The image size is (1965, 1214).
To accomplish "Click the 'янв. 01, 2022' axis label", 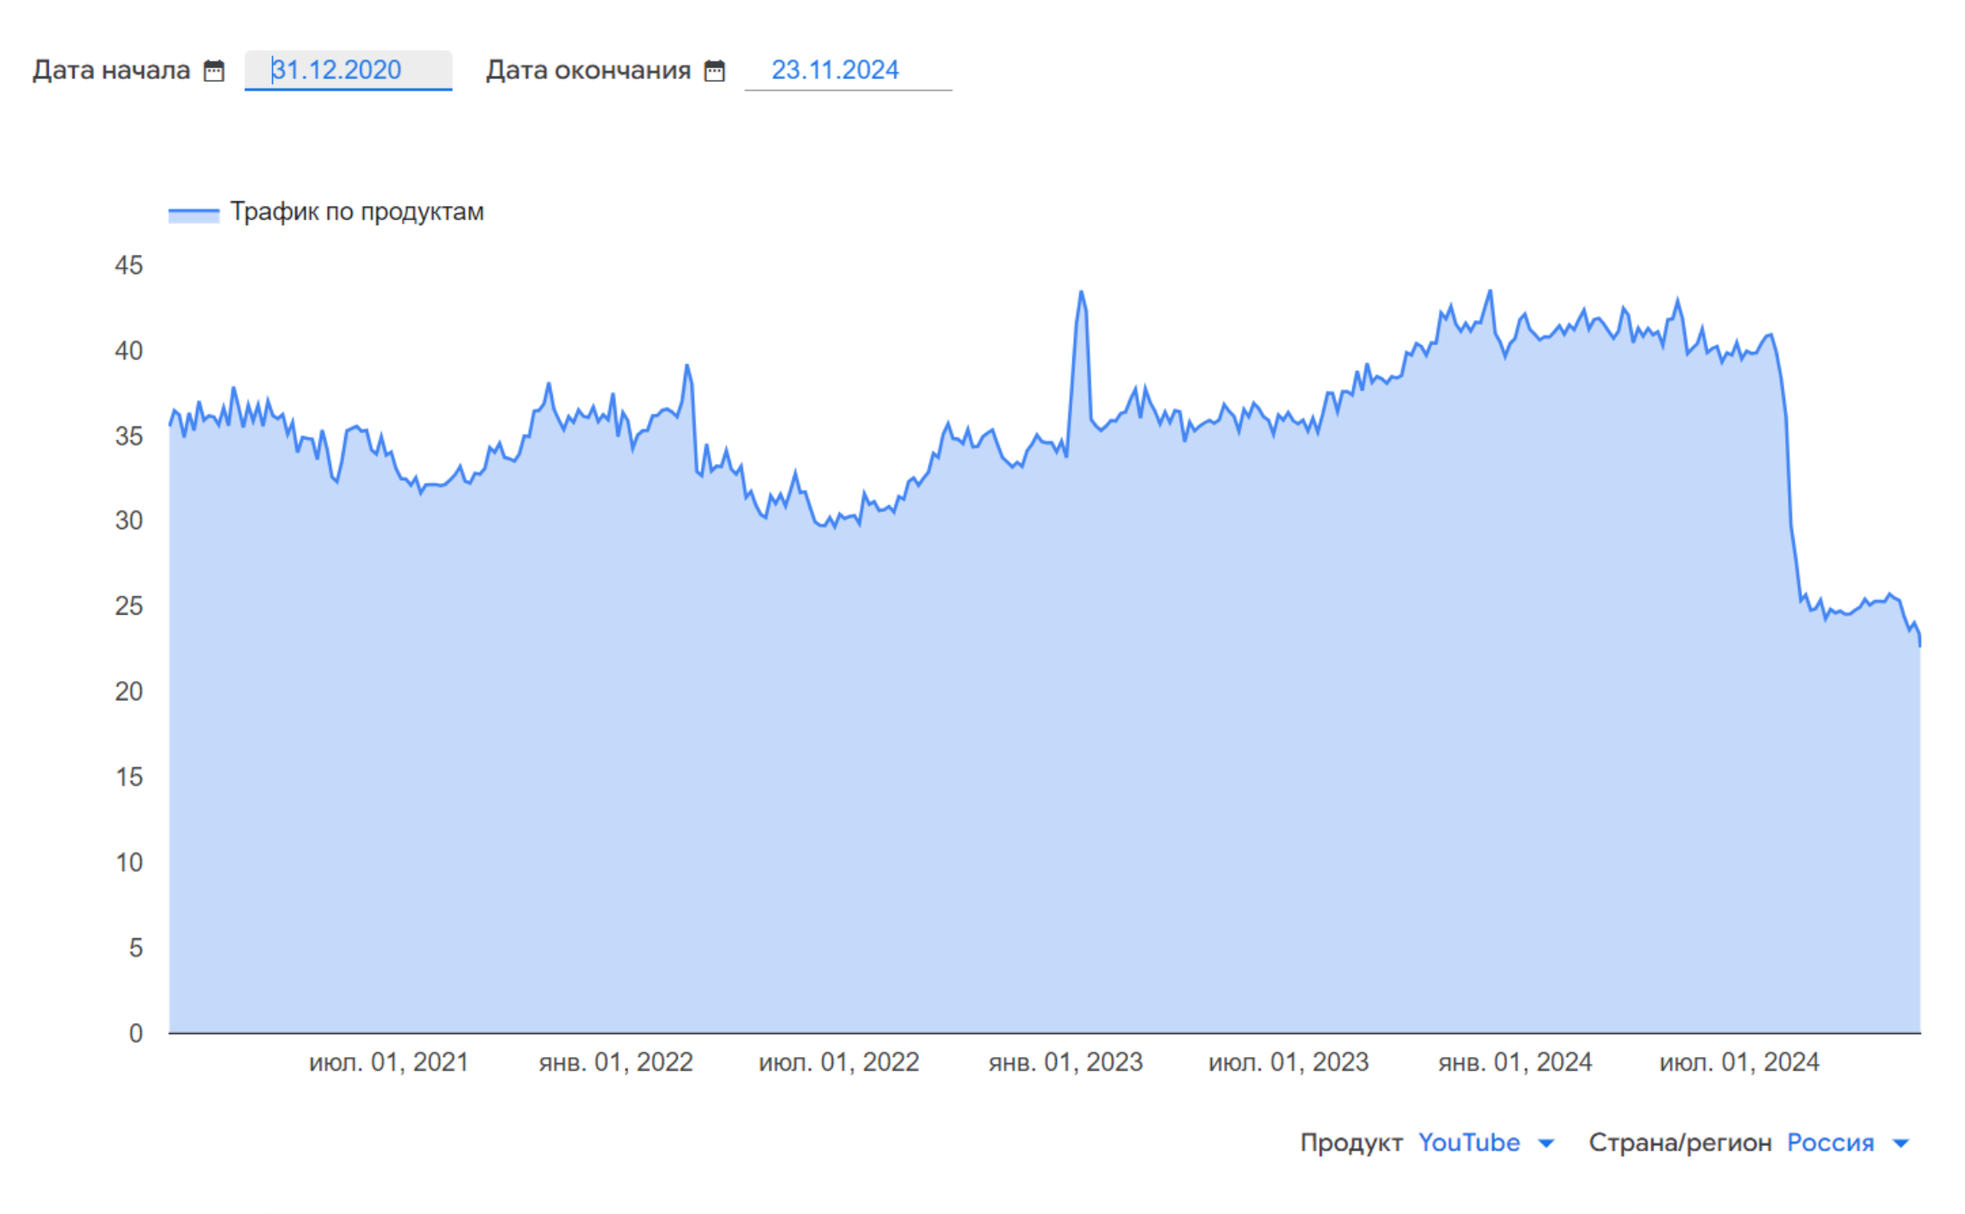I will point(615,1062).
